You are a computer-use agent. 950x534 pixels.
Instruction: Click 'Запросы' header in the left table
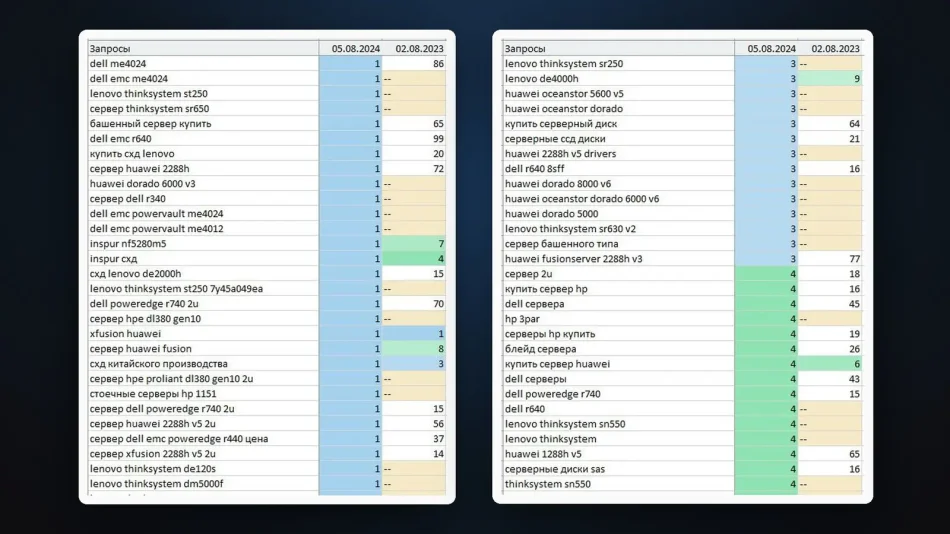tap(204, 48)
